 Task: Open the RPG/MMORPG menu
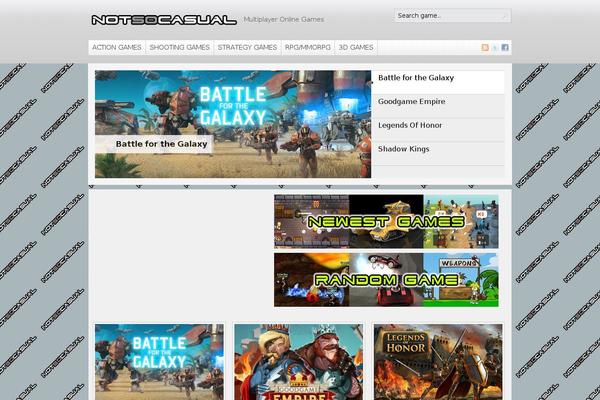(x=308, y=47)
